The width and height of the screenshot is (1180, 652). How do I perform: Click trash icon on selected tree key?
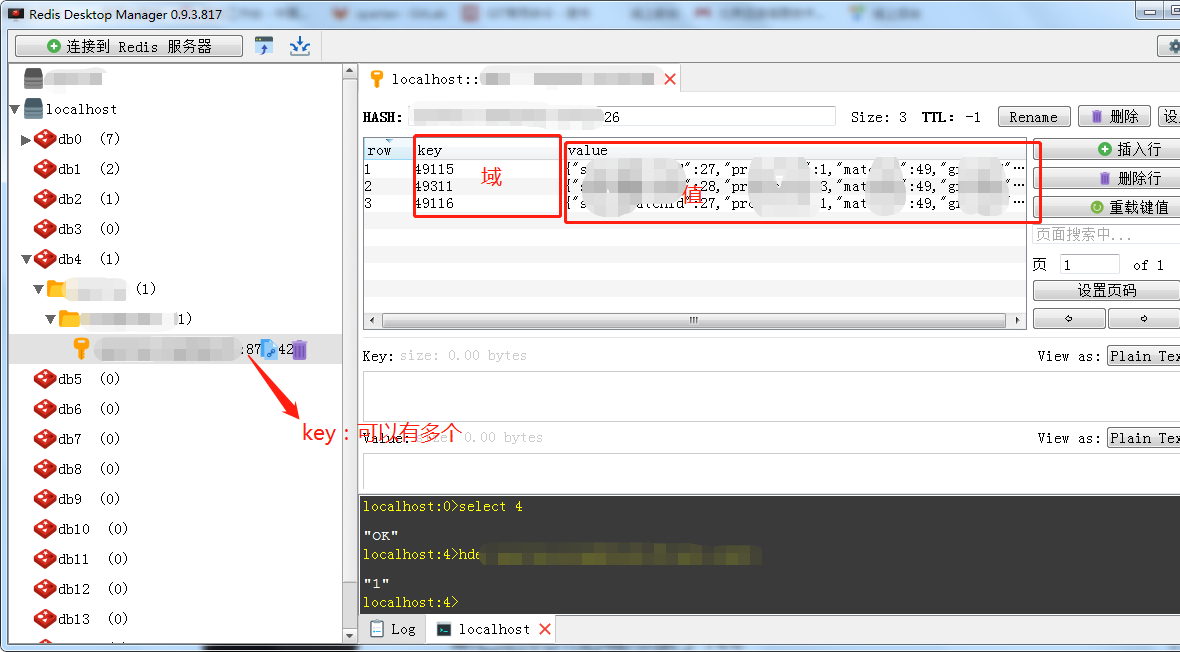point(300,349)
